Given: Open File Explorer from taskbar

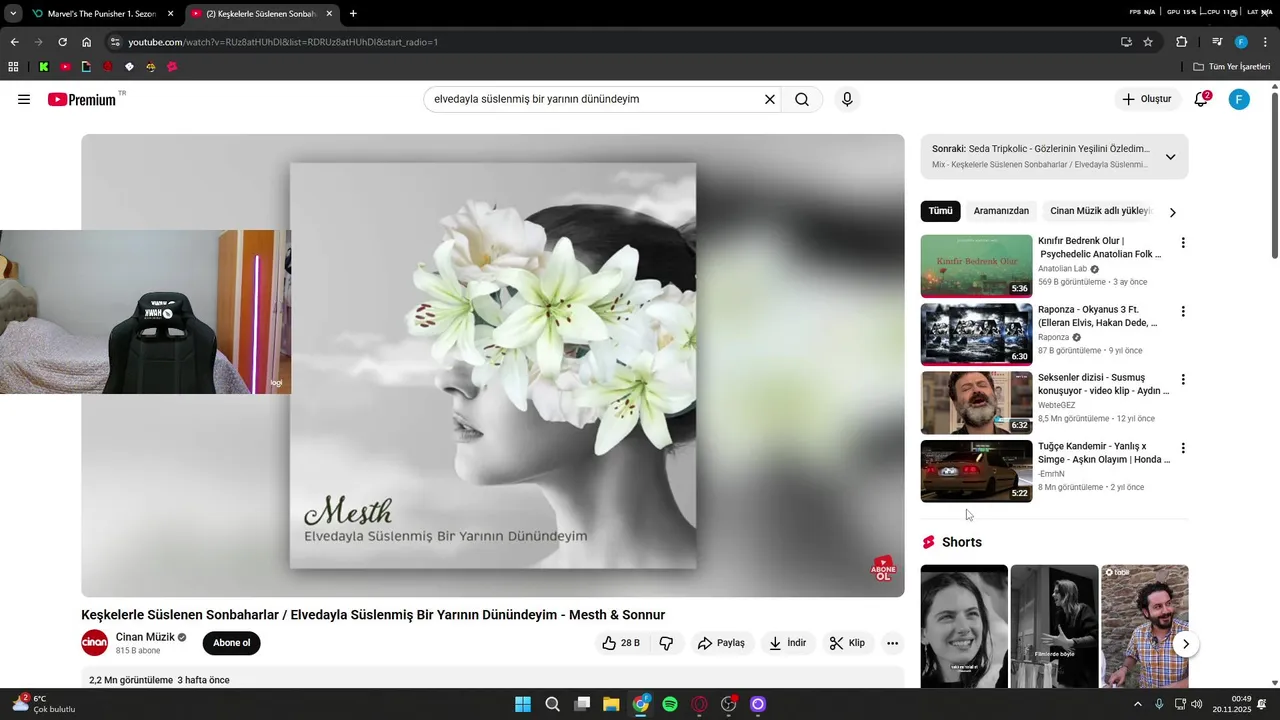Looking at the screenshot, I should coord(611,704).
